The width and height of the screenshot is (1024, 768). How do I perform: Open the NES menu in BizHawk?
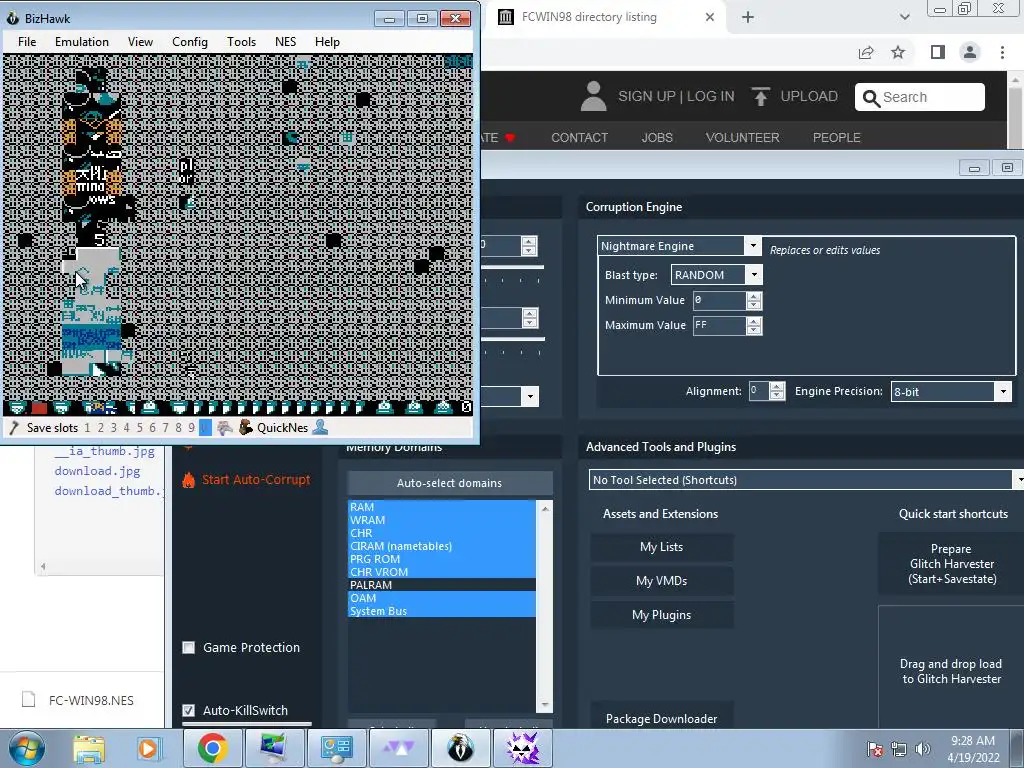285,42
